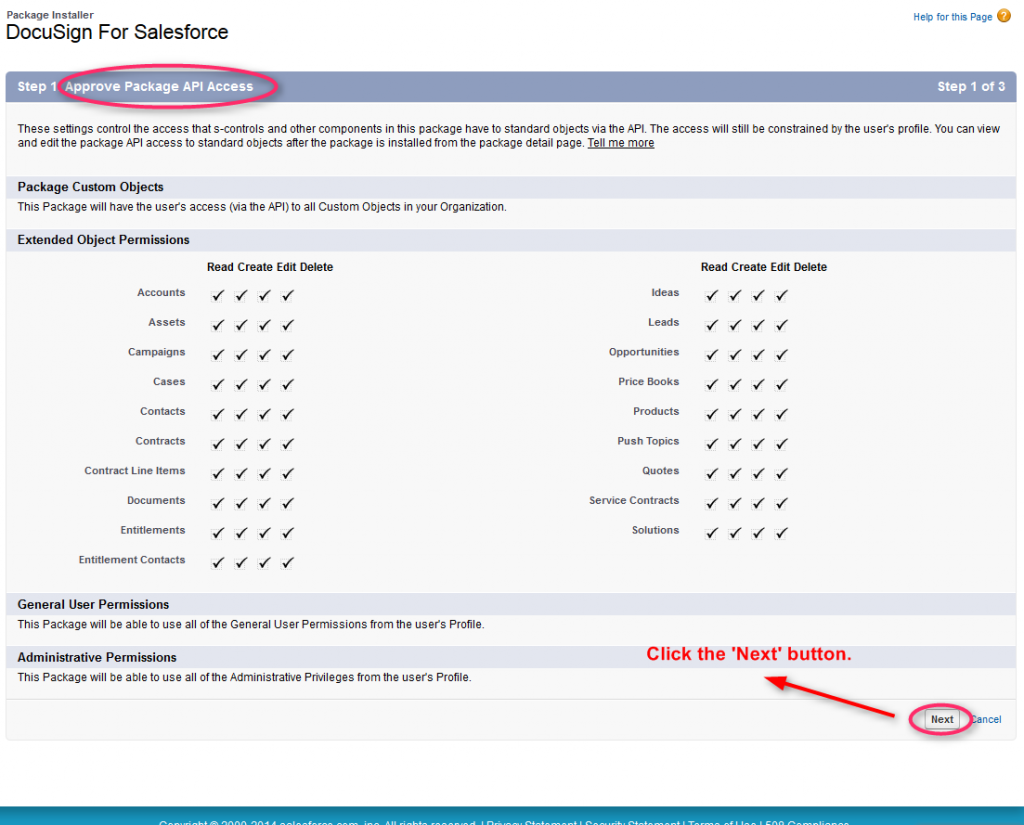Screen dimensions: 1024x825
Task: Click the Documents Read checkmark
Action: [217, 504]
